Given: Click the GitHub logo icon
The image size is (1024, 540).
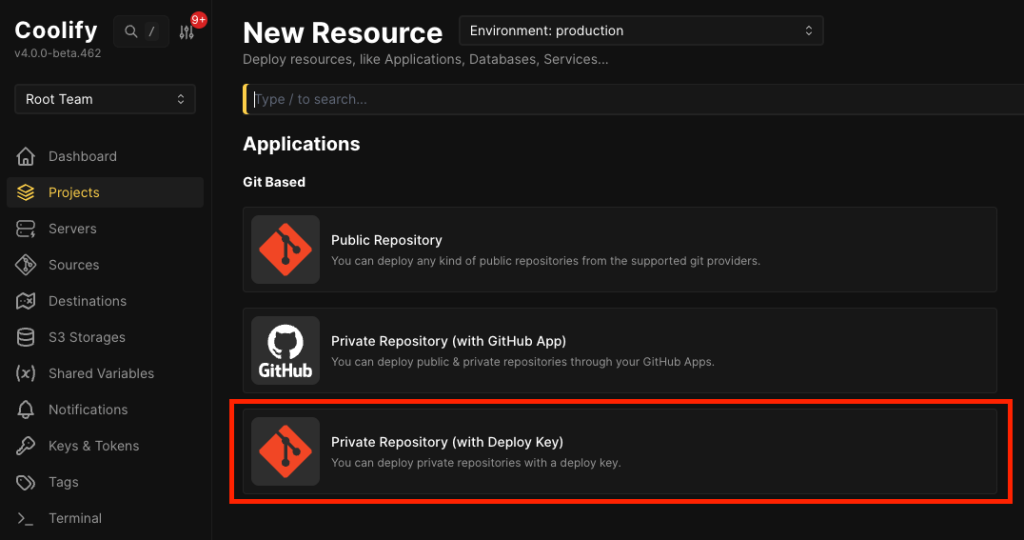Looking at the screenshot, I should (285, 351).
